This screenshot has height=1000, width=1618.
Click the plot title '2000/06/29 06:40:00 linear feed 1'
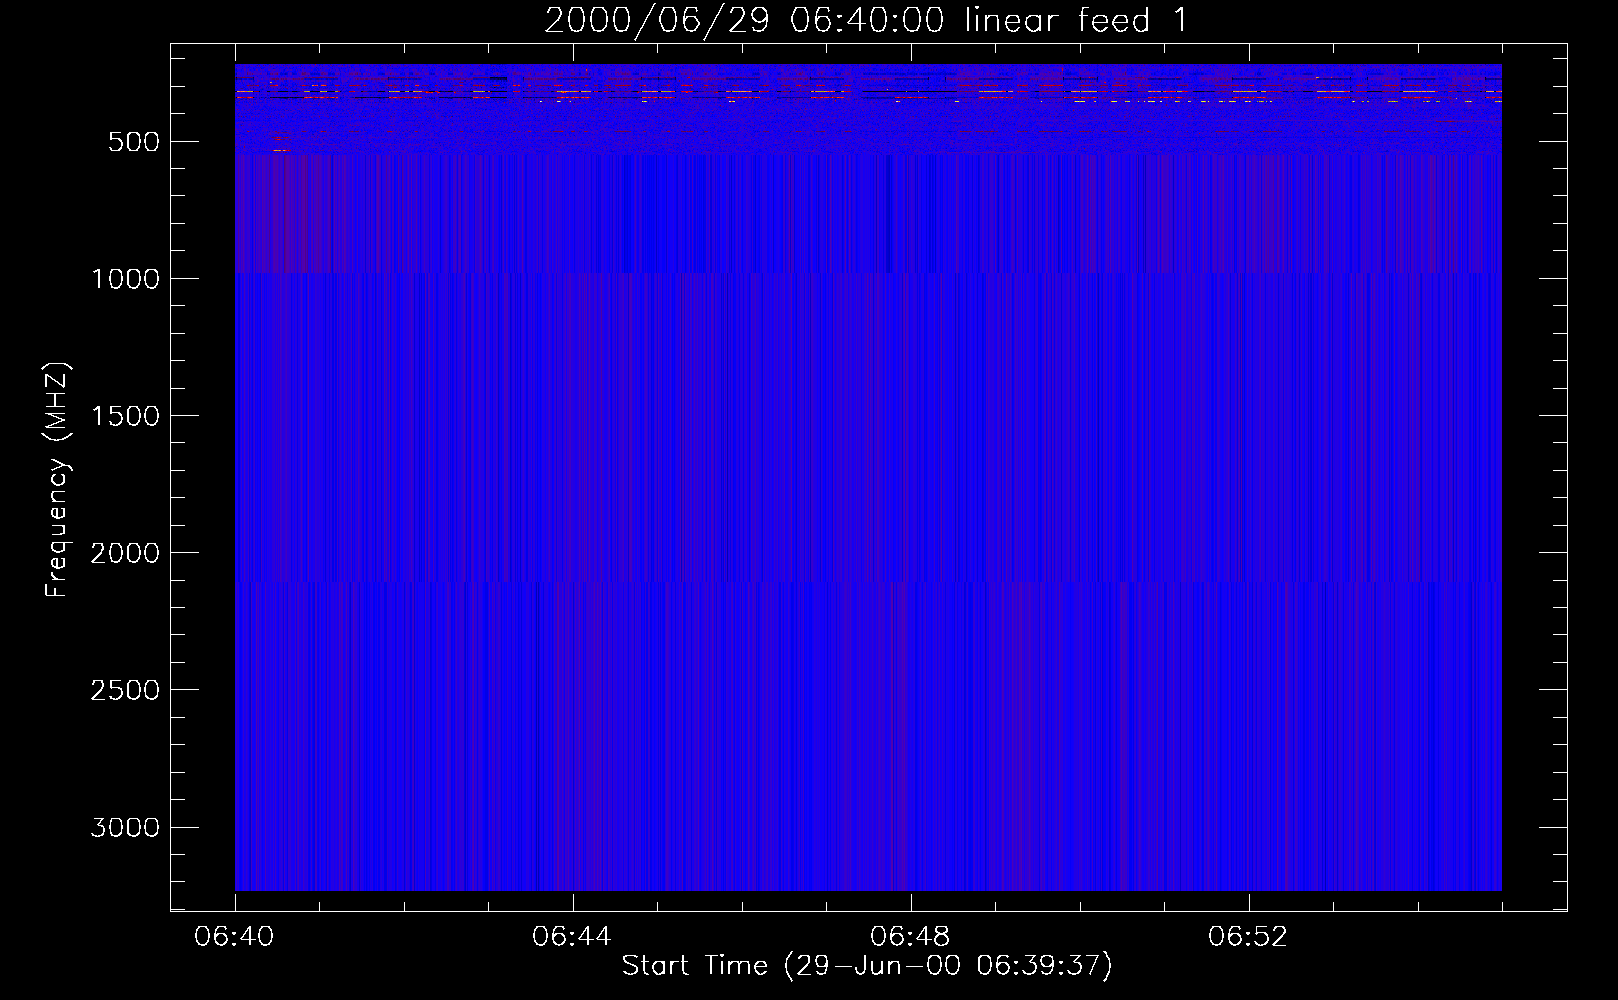866,20
